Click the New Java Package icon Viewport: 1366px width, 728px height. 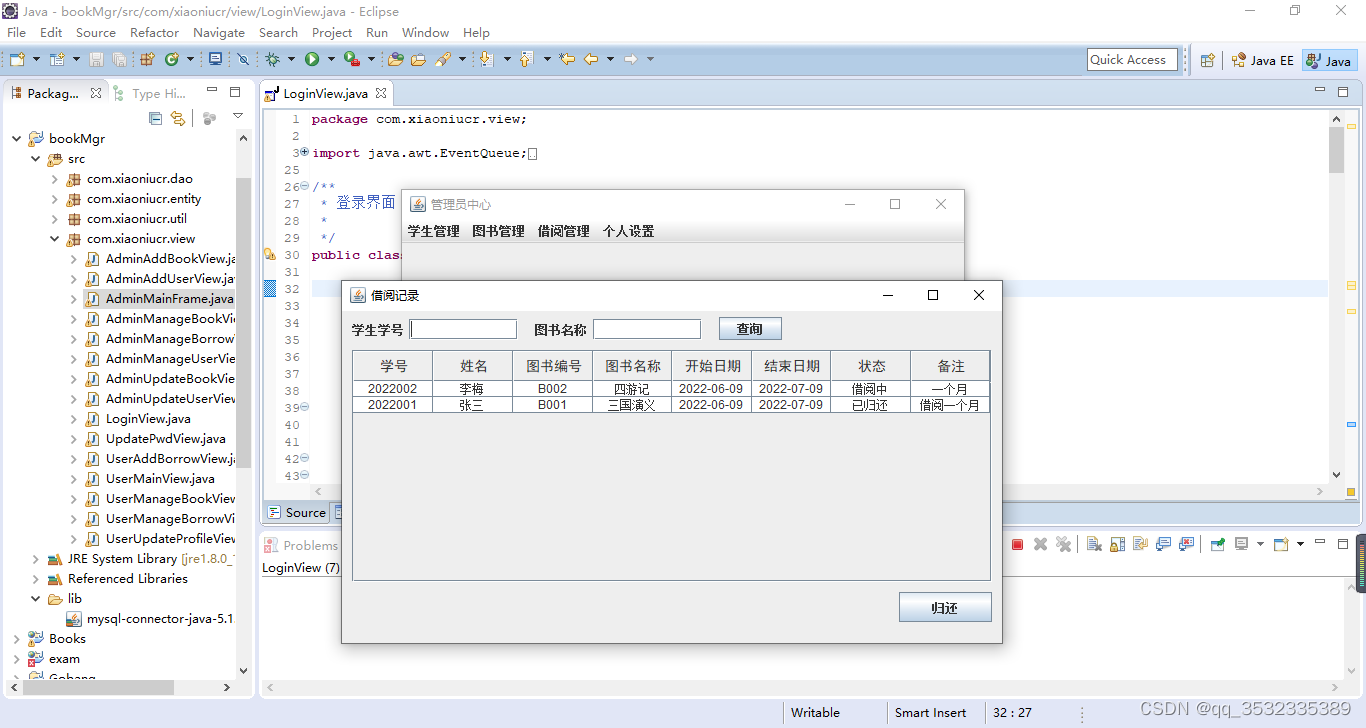click(147, 60)
